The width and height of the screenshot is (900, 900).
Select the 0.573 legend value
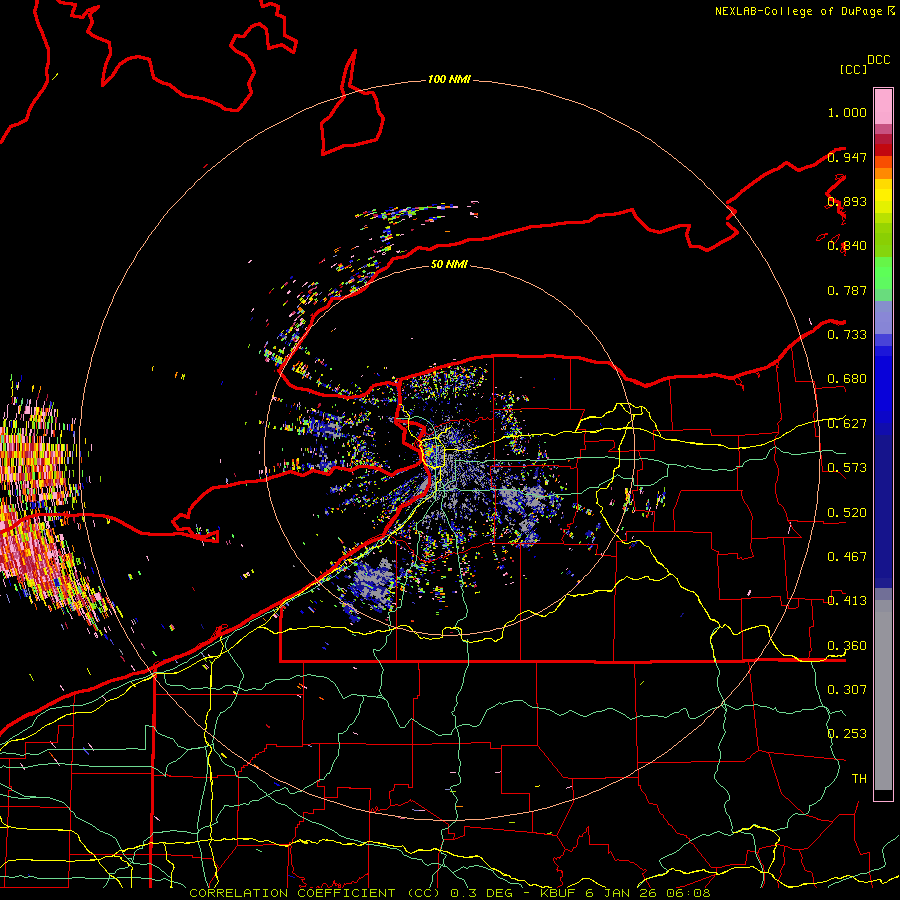[847, 468]
